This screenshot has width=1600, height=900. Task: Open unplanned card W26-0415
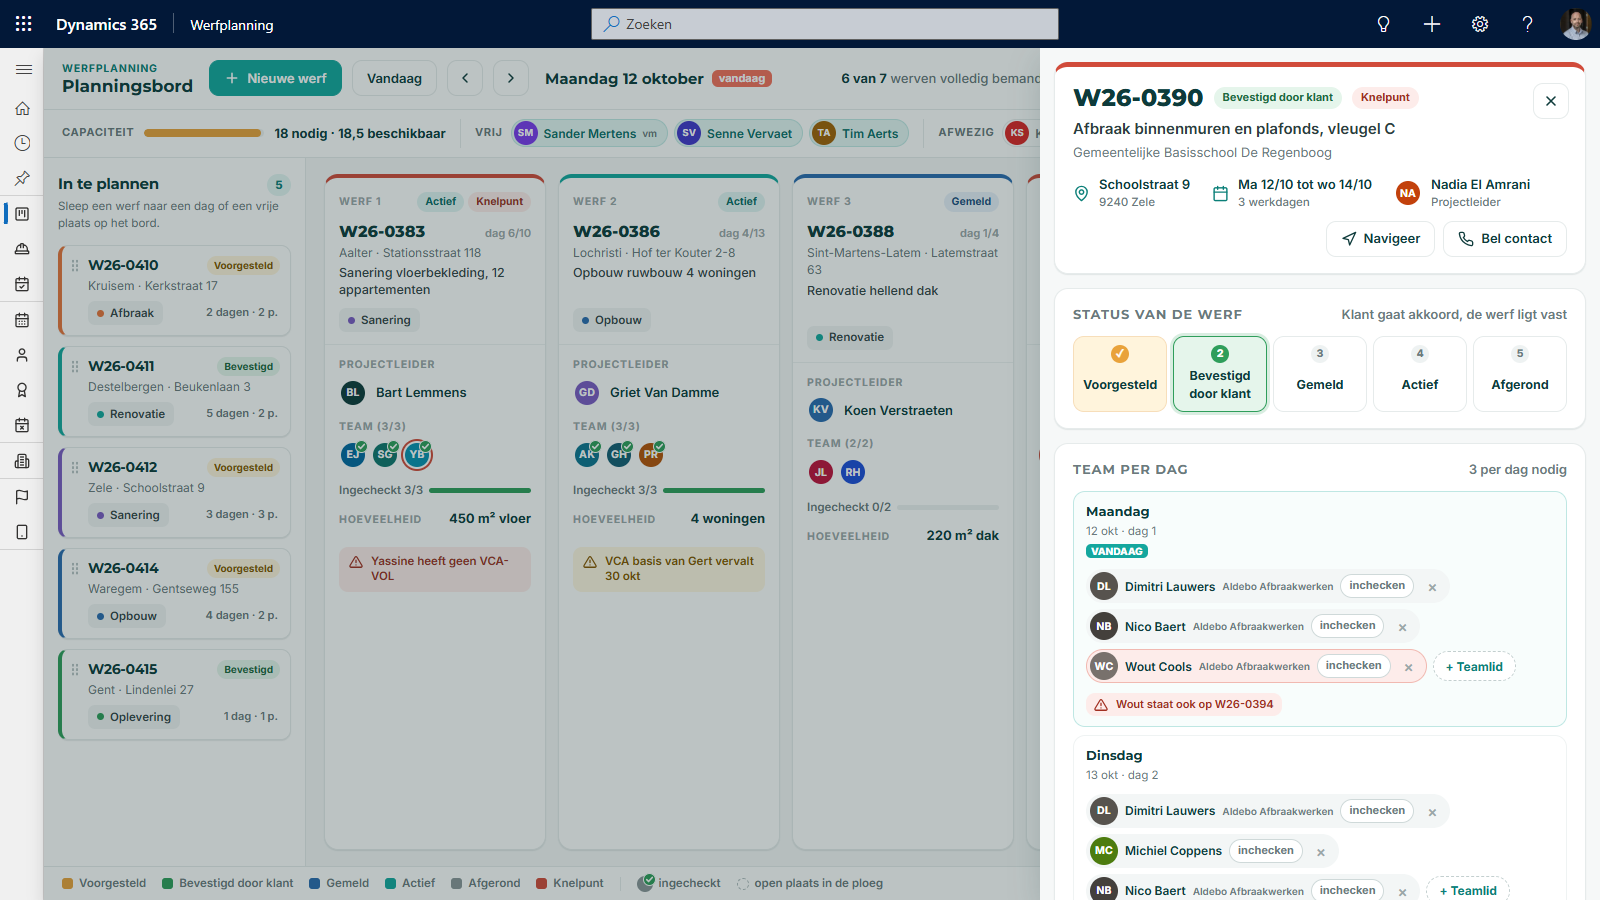(x=175, y=694)
